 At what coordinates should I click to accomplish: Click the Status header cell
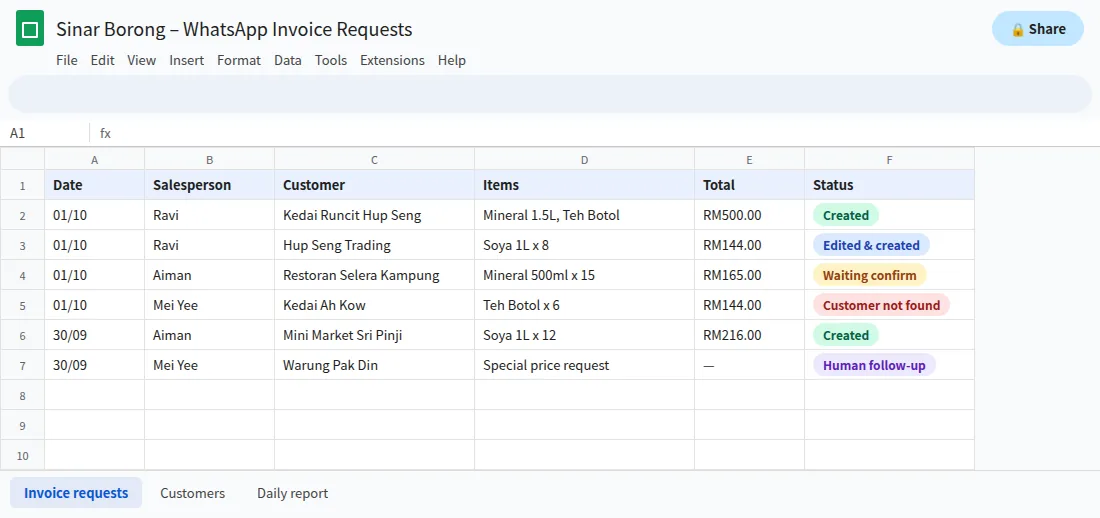tap(889, 185)
